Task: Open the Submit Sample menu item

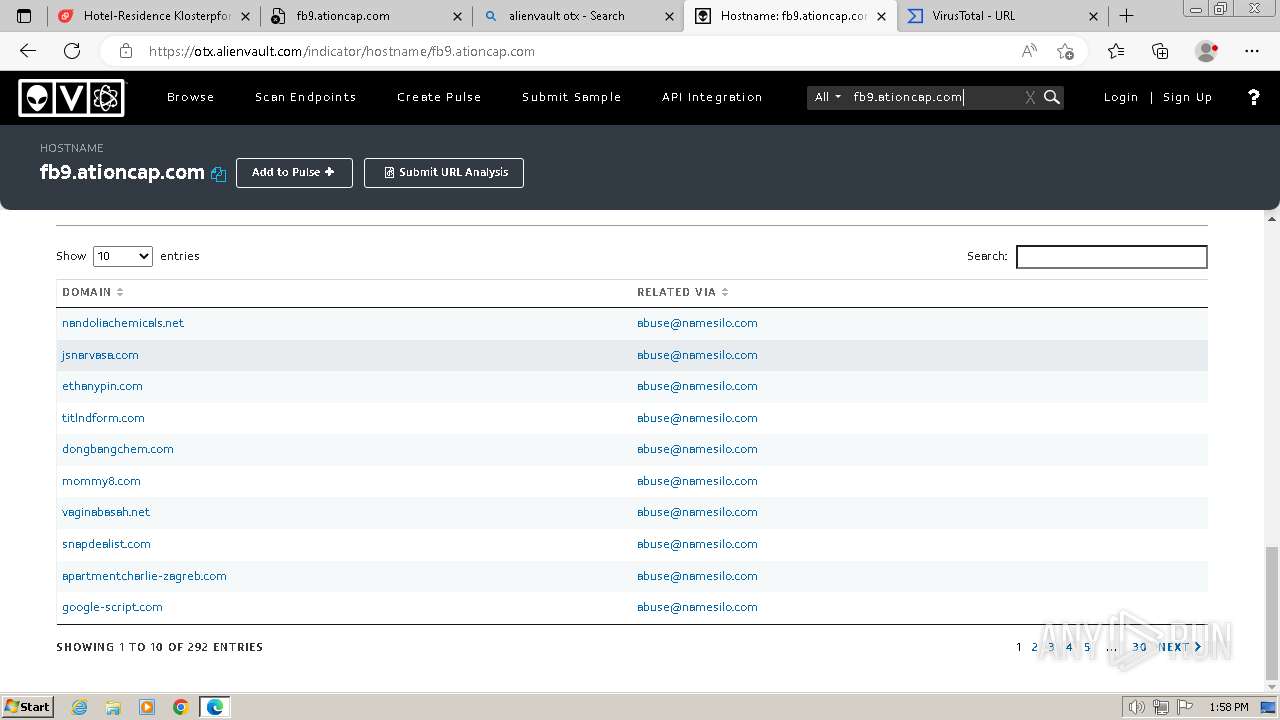Action: click(572, 97)
